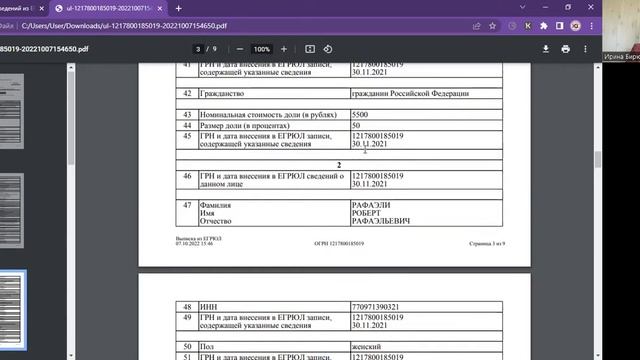Click the row 45 date 30.11.2021
The width and height of the screenshot is (640, 360).
coord(369,144)
